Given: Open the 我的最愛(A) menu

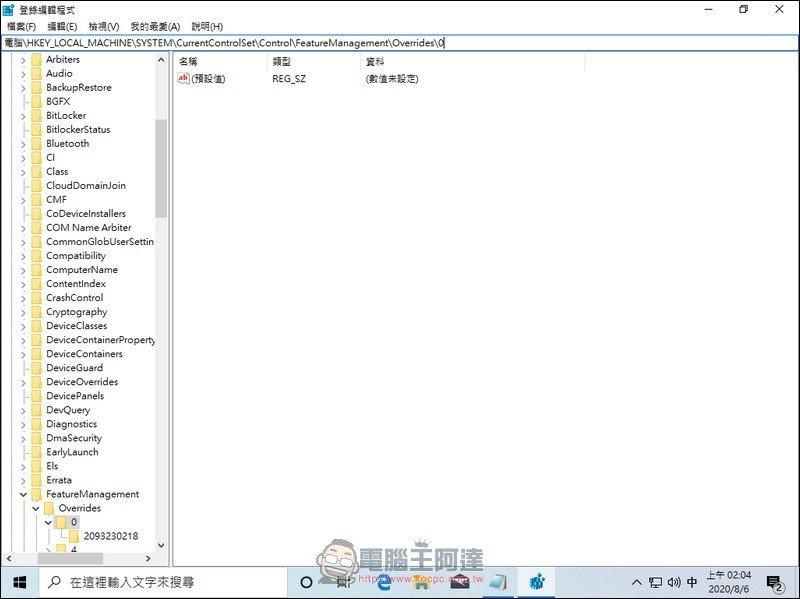Looking at the screenshot, I should tap(155, 26).
